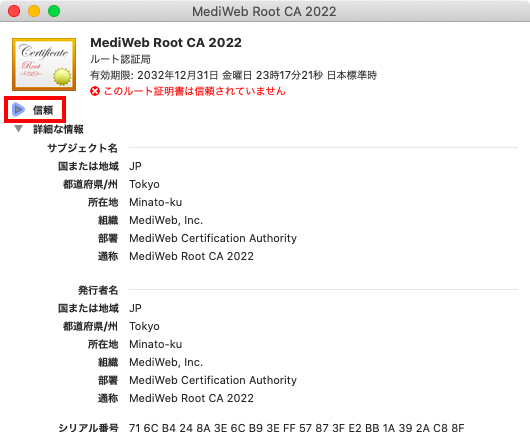
Task: Click the red untrusted error icon
Action: tap(95, 91)
